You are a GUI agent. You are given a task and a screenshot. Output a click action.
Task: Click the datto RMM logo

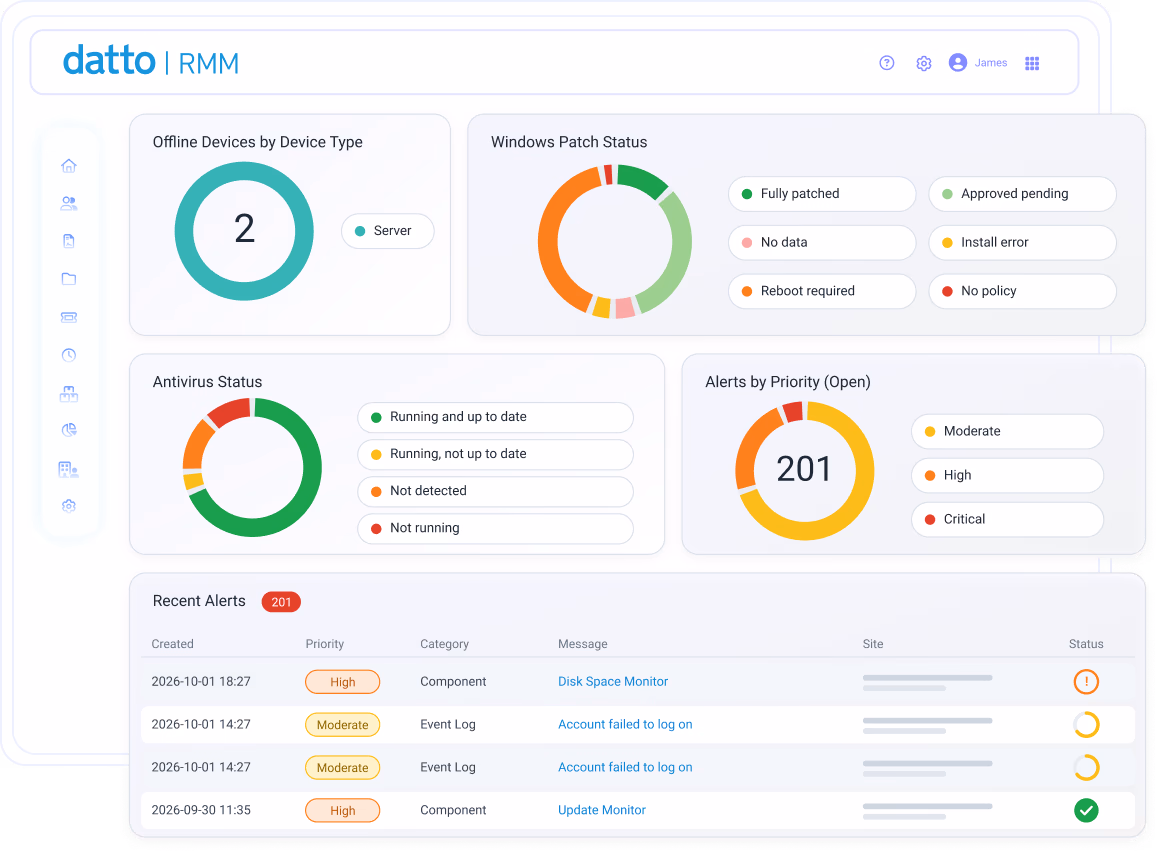[x=151, y=61]
